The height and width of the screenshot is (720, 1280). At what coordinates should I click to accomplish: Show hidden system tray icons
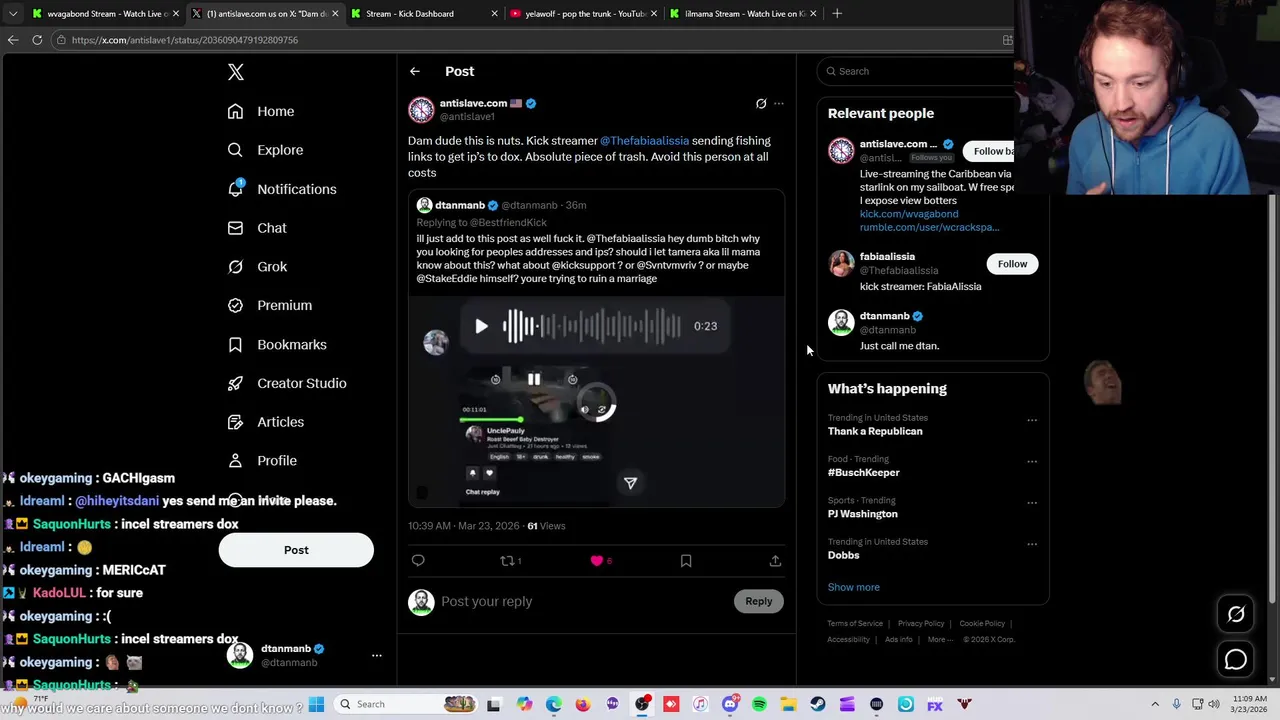tap(1155, 704)
